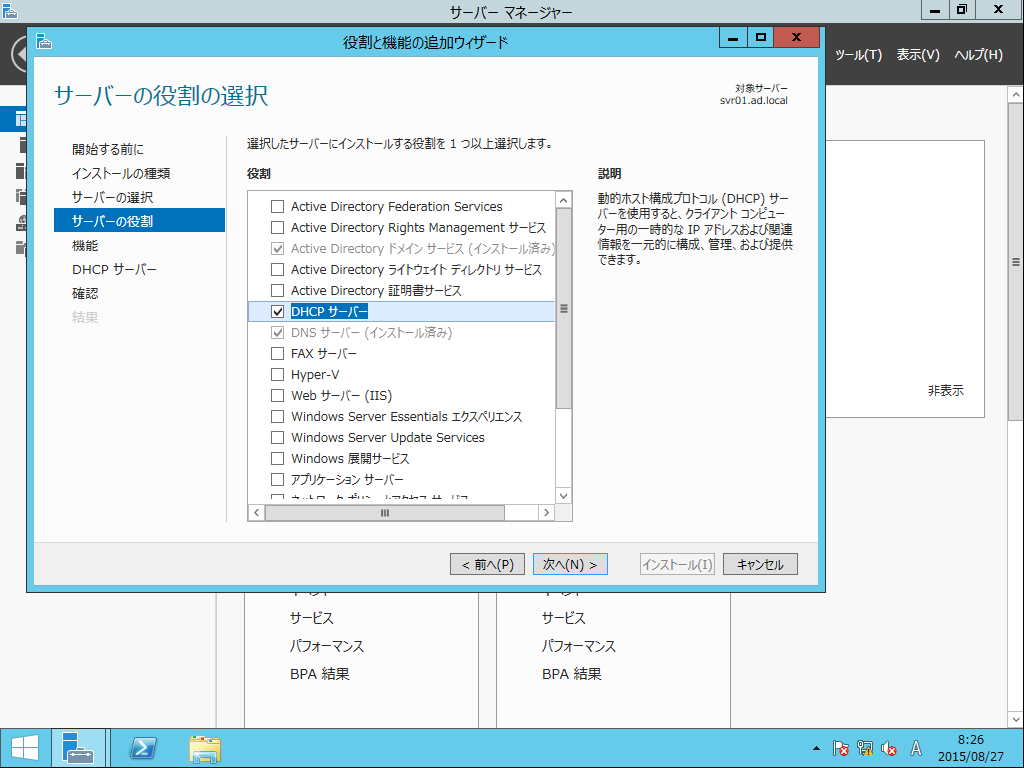Viewport: 1024px width, 768px height.
Task: Check Active Directory 証明書サービス role
Action: [x=277, y=290]
